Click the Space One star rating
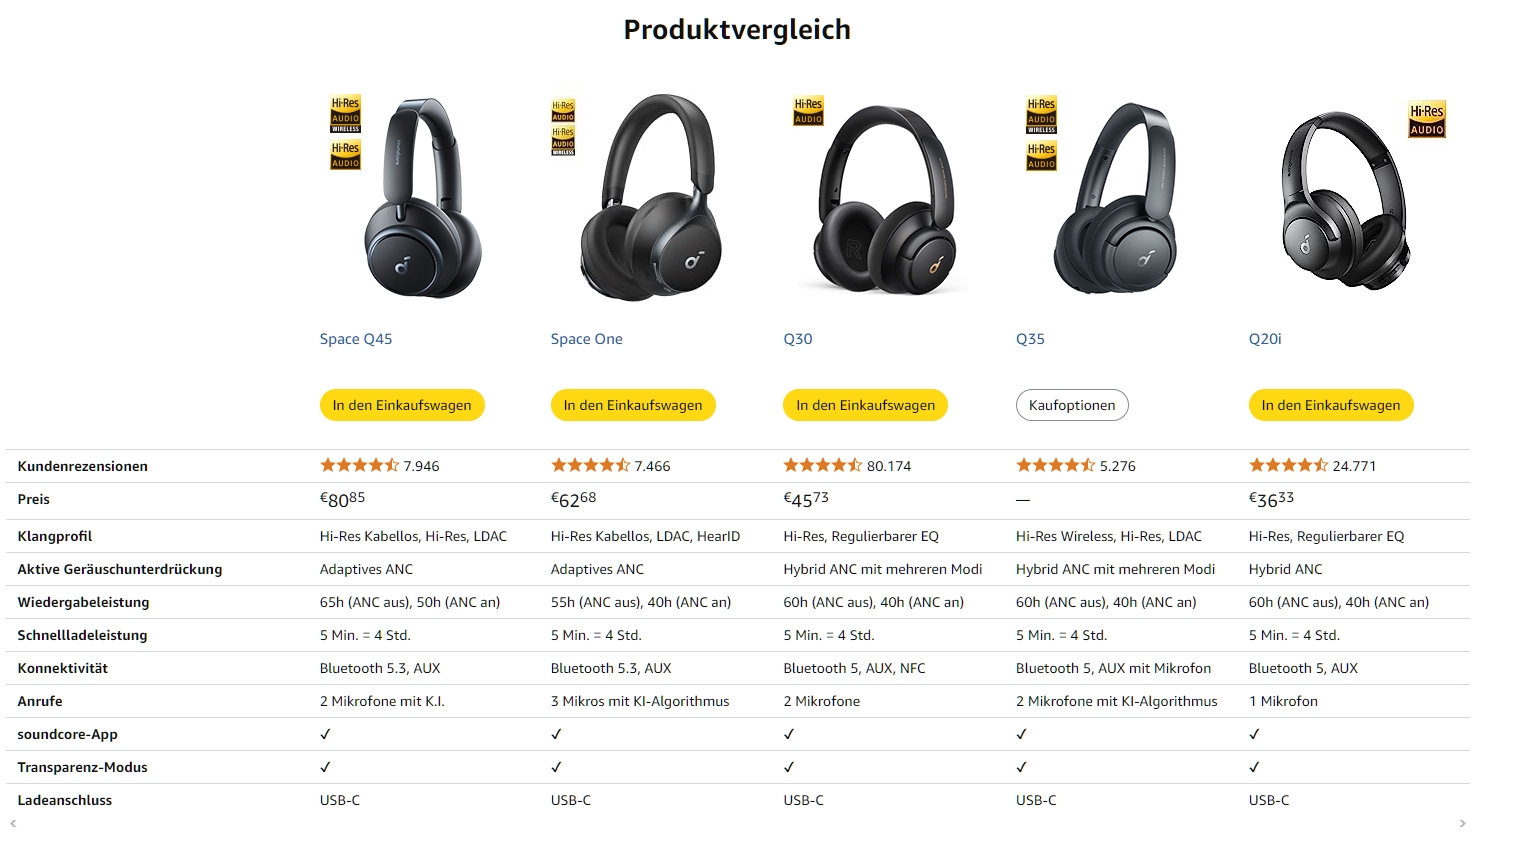1525x844 pixels. click(x=590, y=465)
